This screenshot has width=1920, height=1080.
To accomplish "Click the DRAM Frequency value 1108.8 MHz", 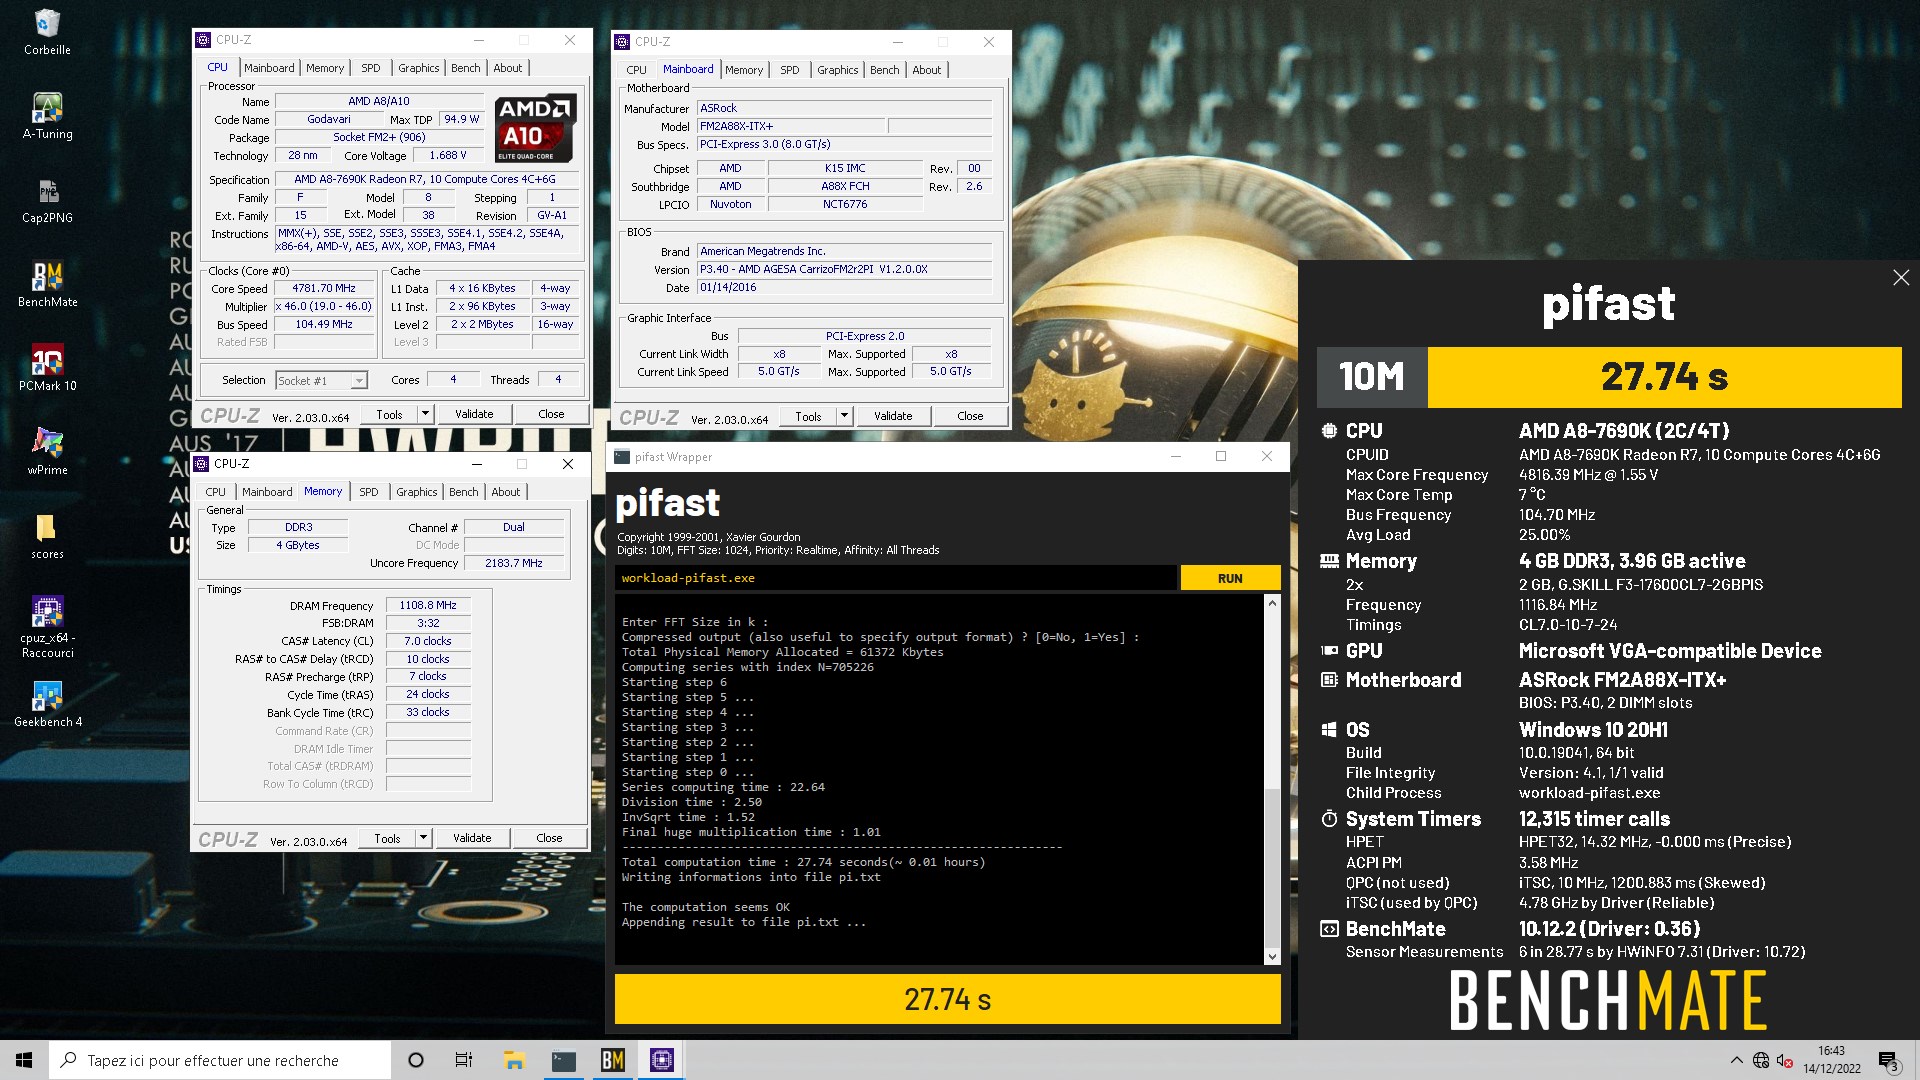I will (428, 605).
